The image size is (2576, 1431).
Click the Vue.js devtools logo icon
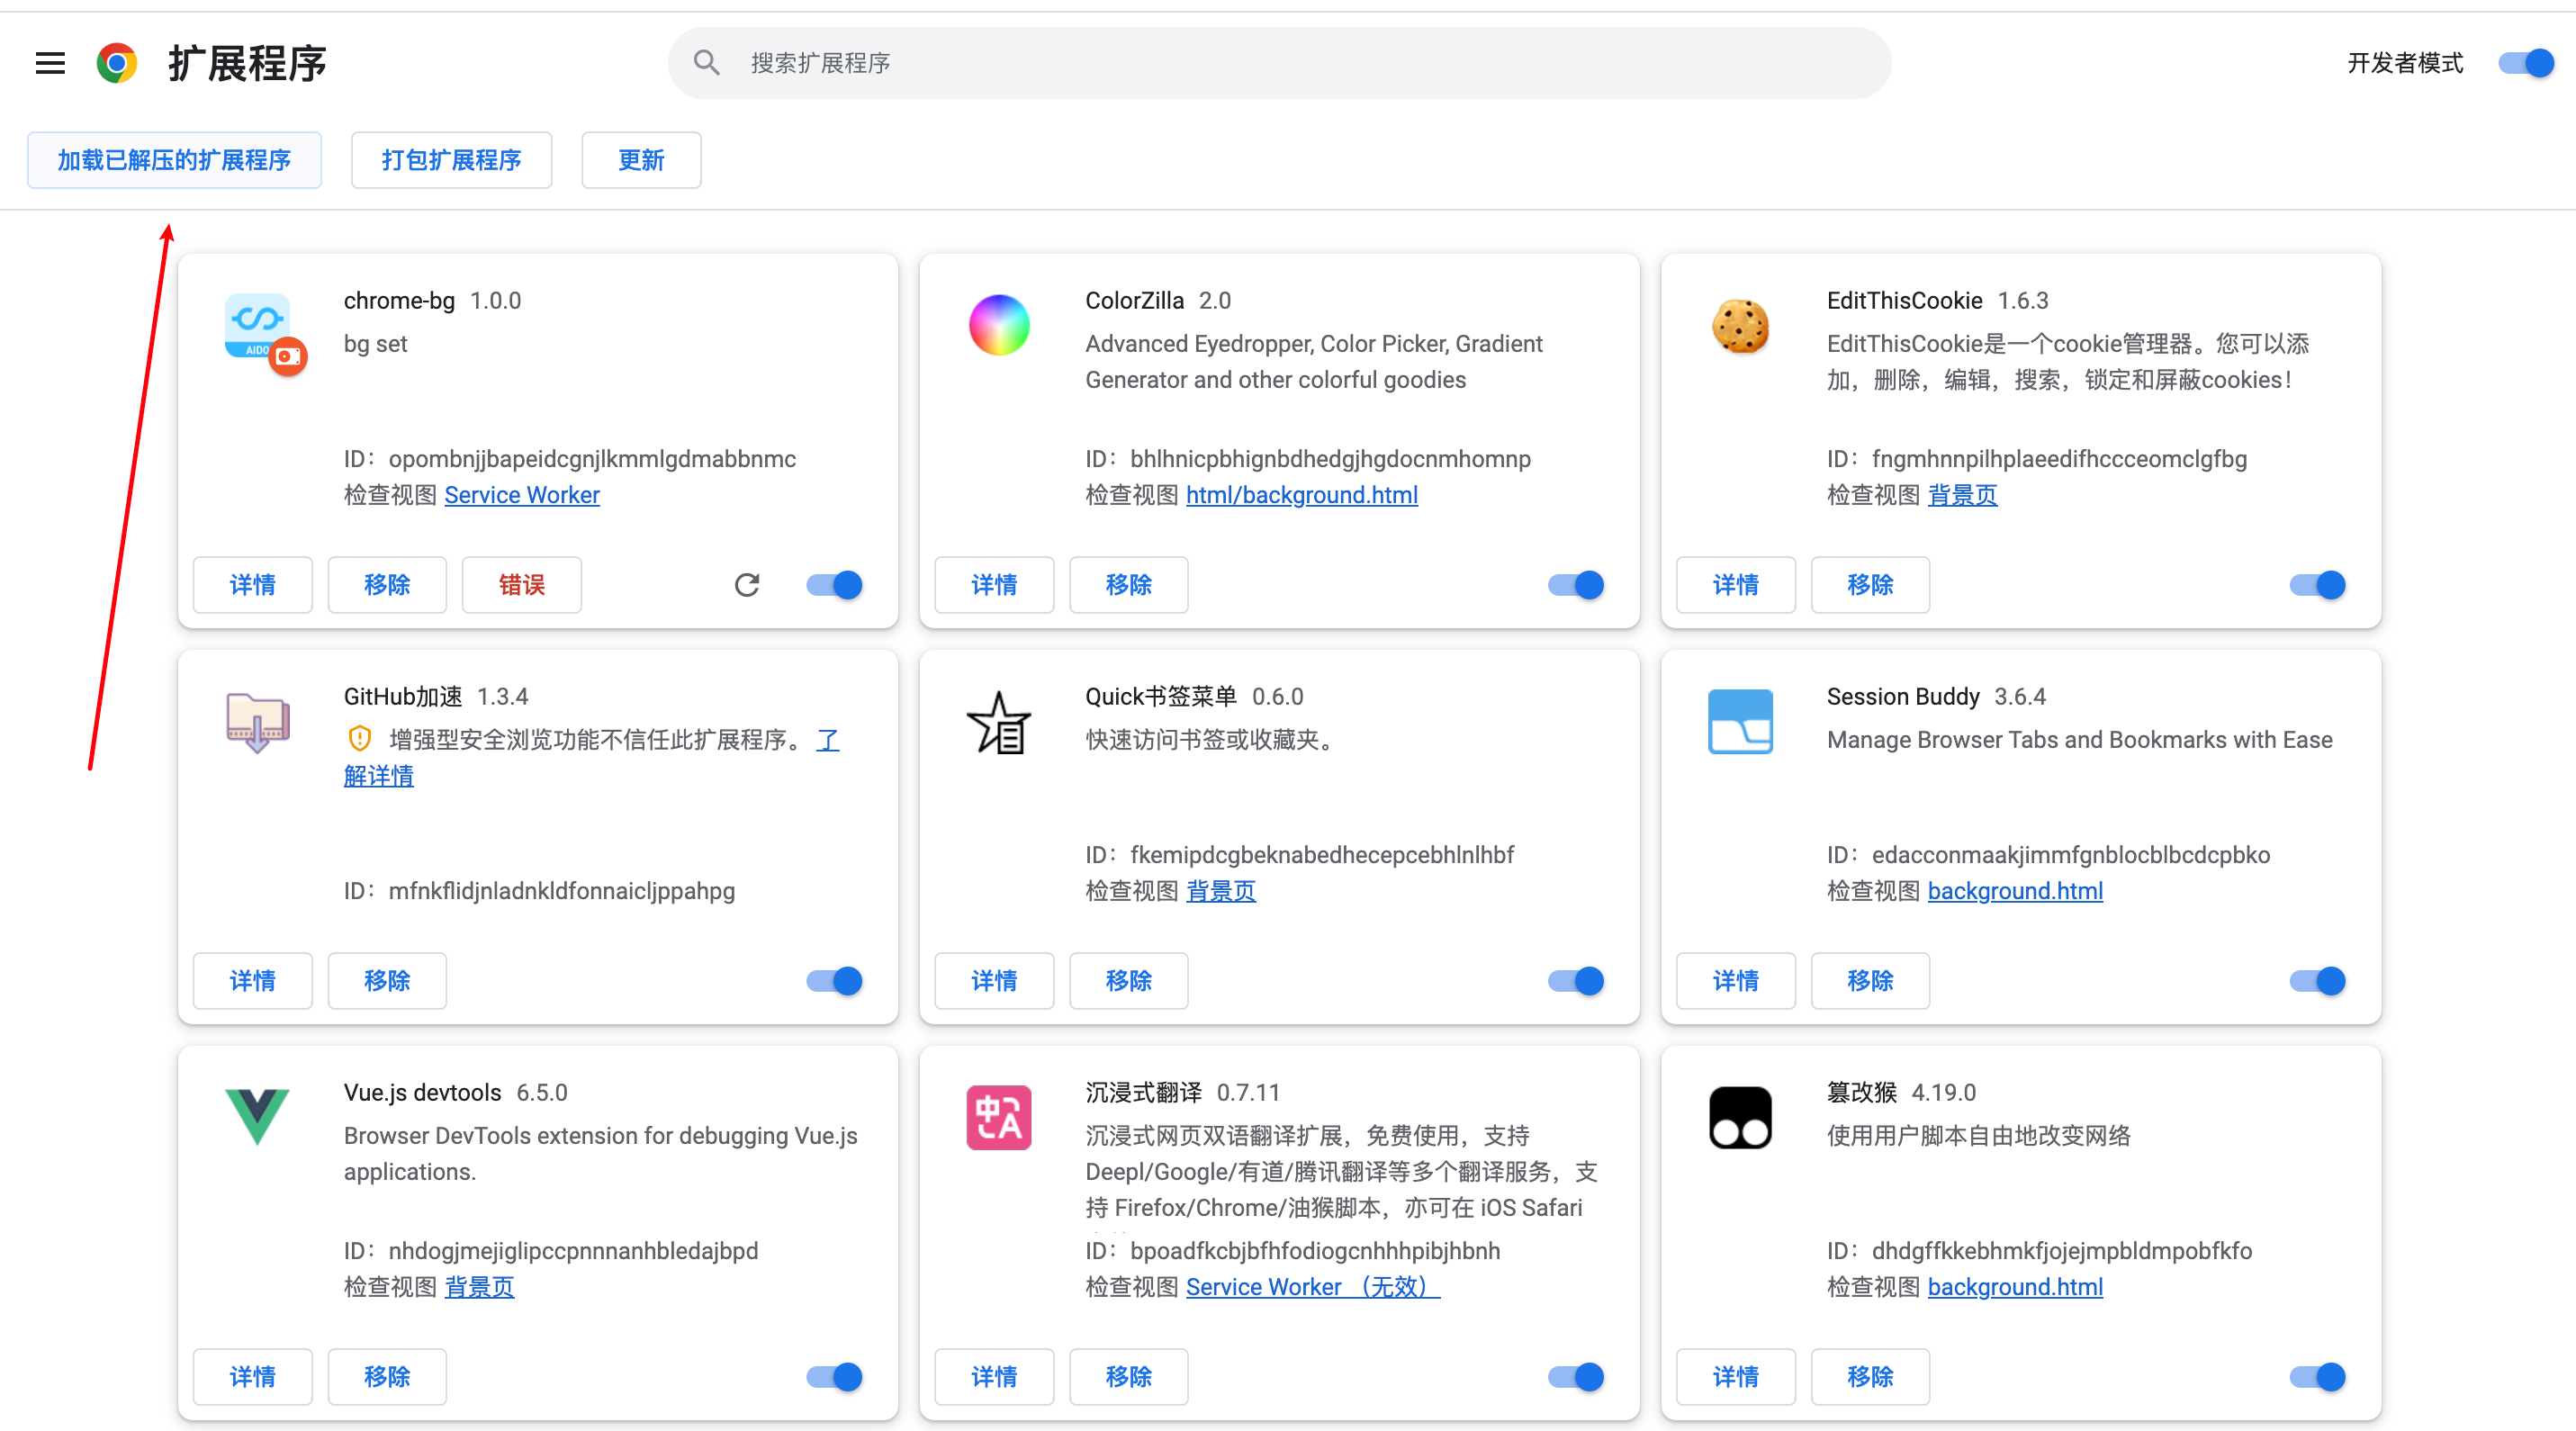coord(257,1117)
